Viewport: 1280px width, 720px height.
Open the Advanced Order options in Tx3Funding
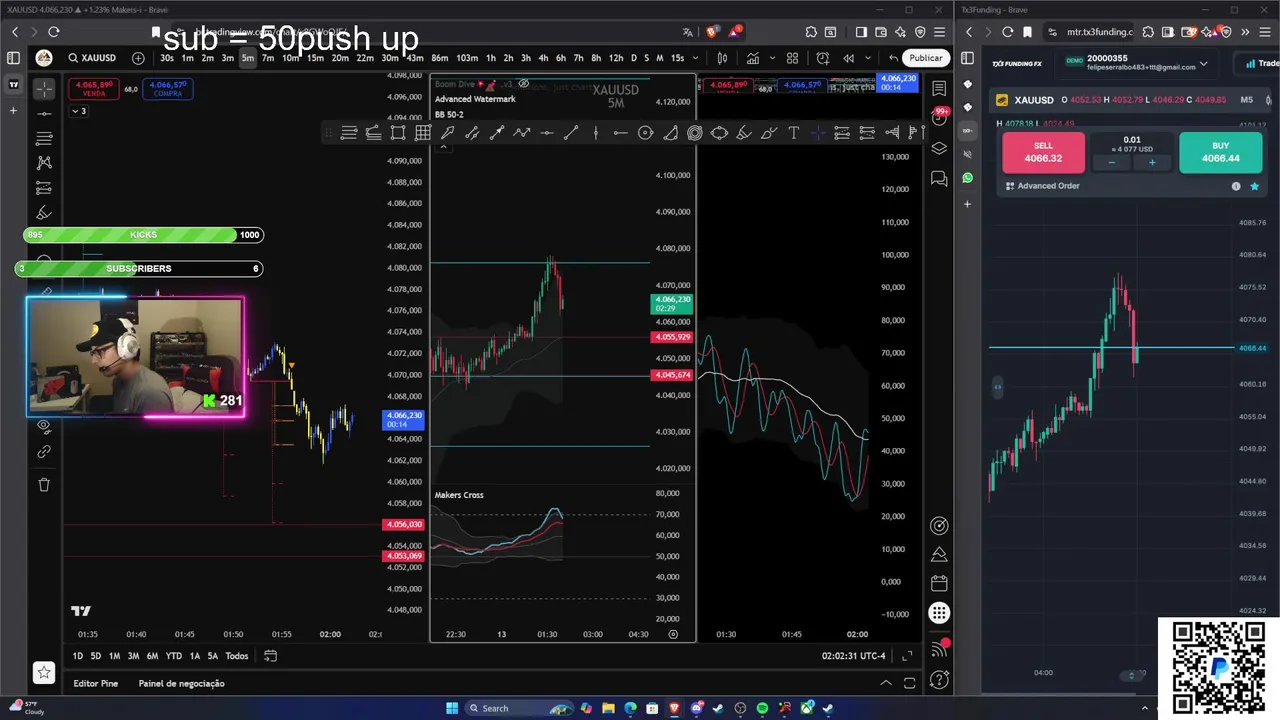point(1043,186)
